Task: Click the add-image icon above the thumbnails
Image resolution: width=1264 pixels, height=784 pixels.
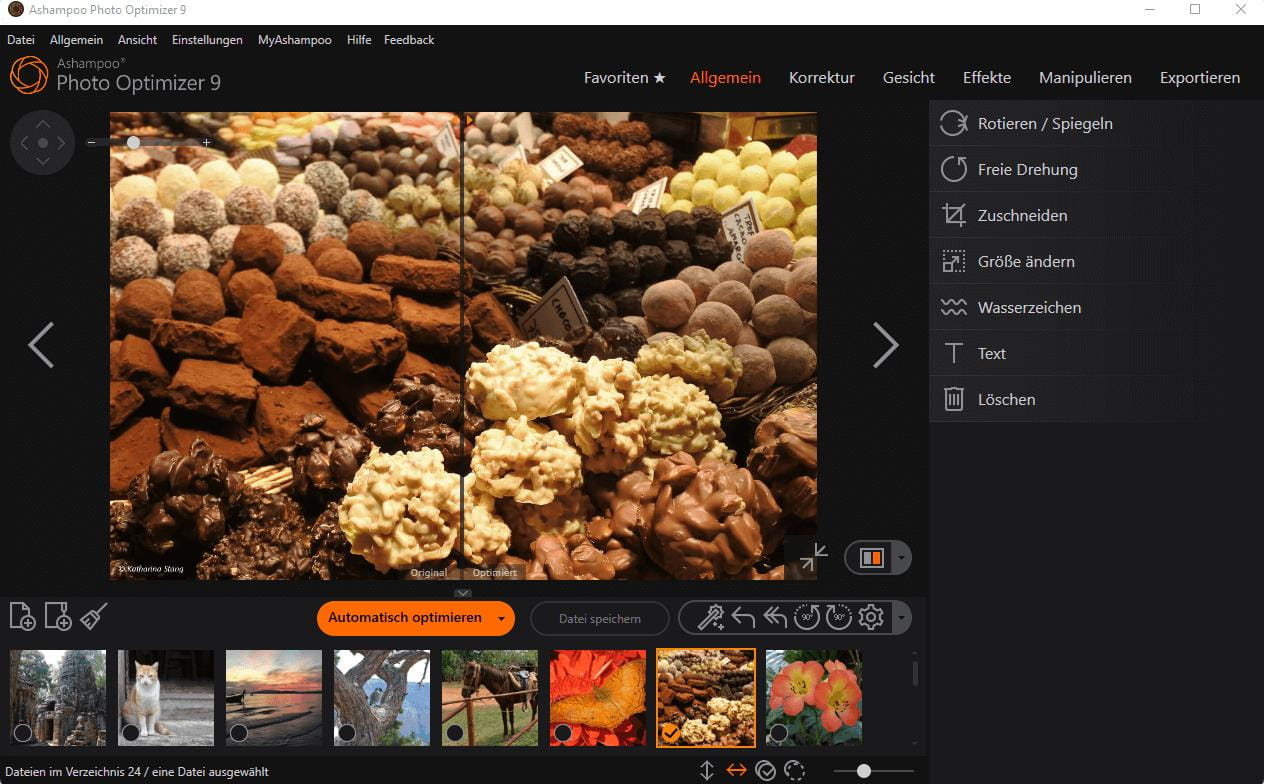Action: coord(20,616)
